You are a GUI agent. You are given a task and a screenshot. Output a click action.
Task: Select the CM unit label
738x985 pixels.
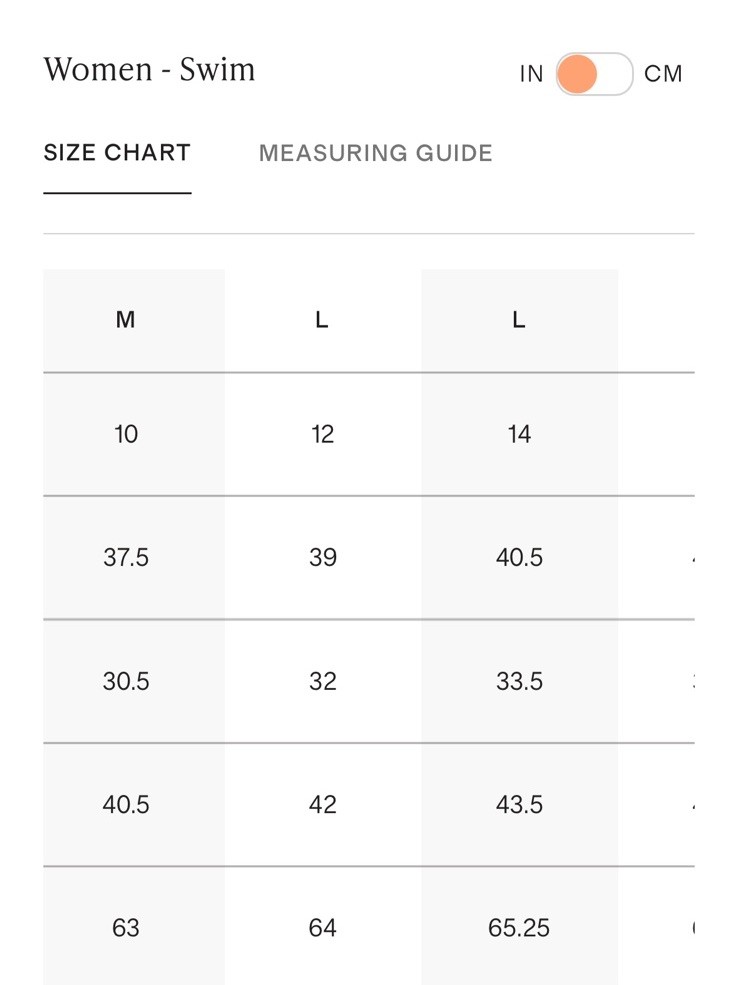[x=663, y=74]
